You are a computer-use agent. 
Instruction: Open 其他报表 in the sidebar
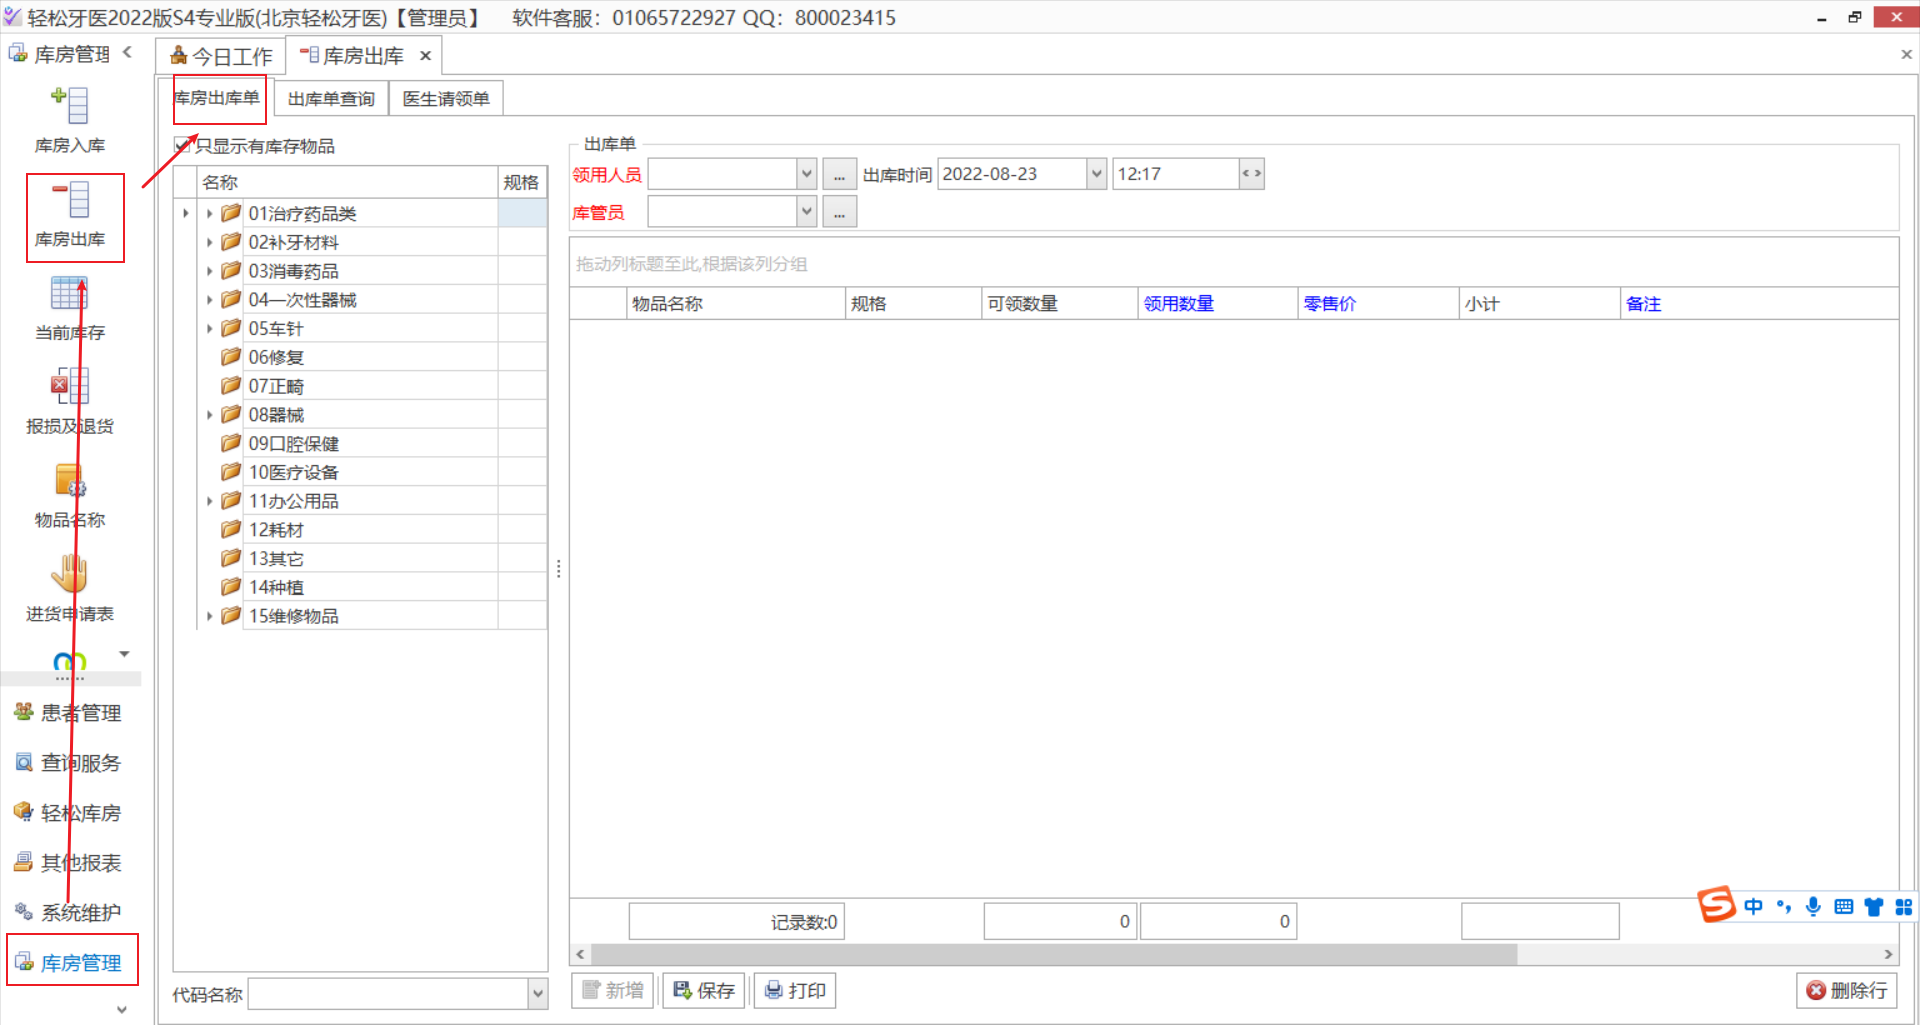tap(68, 863)
